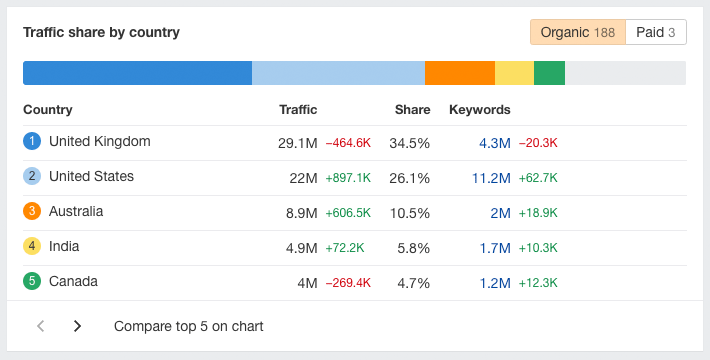Click the orange number 3 badge

click(x=32, y=211)
